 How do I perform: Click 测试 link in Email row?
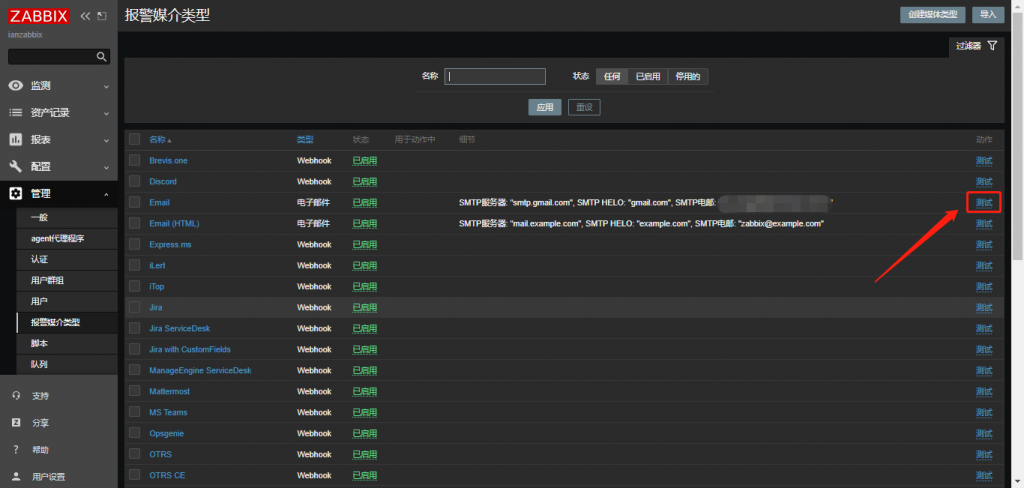tap(984, 203)
